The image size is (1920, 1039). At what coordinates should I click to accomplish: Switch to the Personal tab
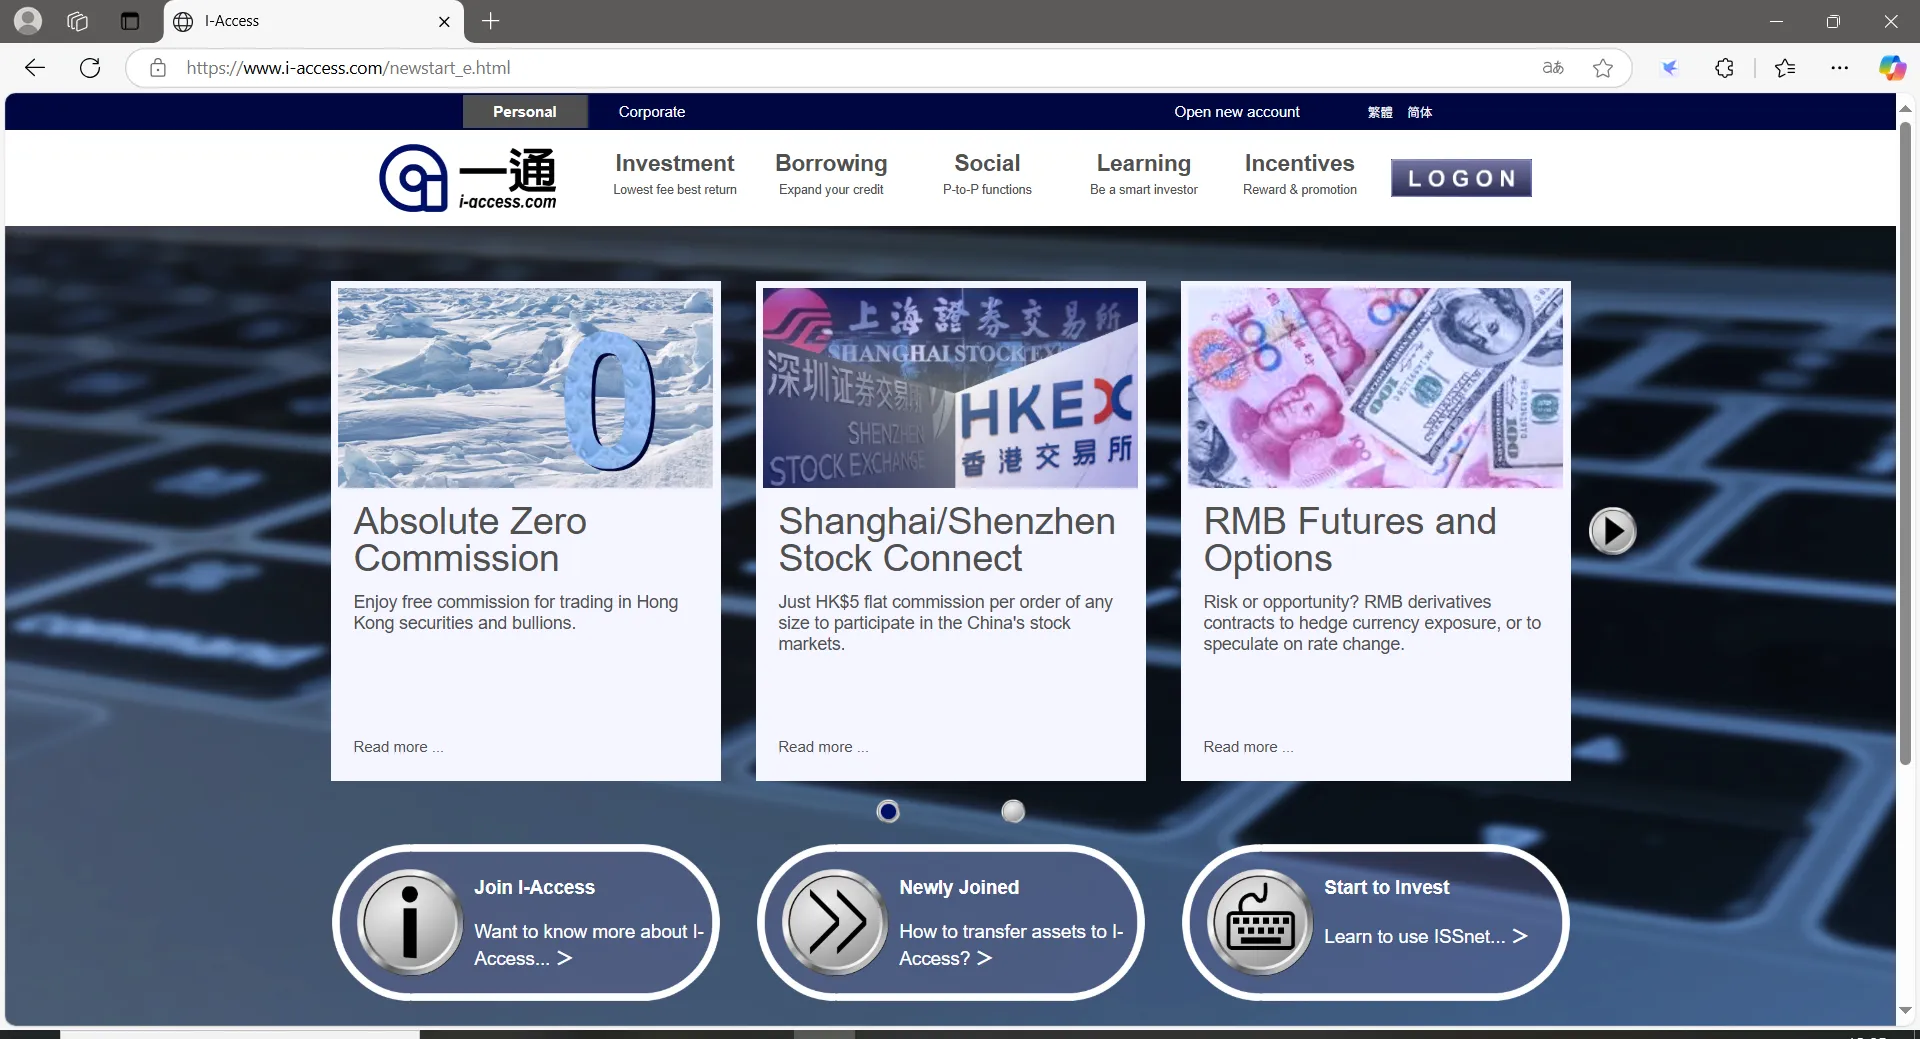tap(525, 112)
